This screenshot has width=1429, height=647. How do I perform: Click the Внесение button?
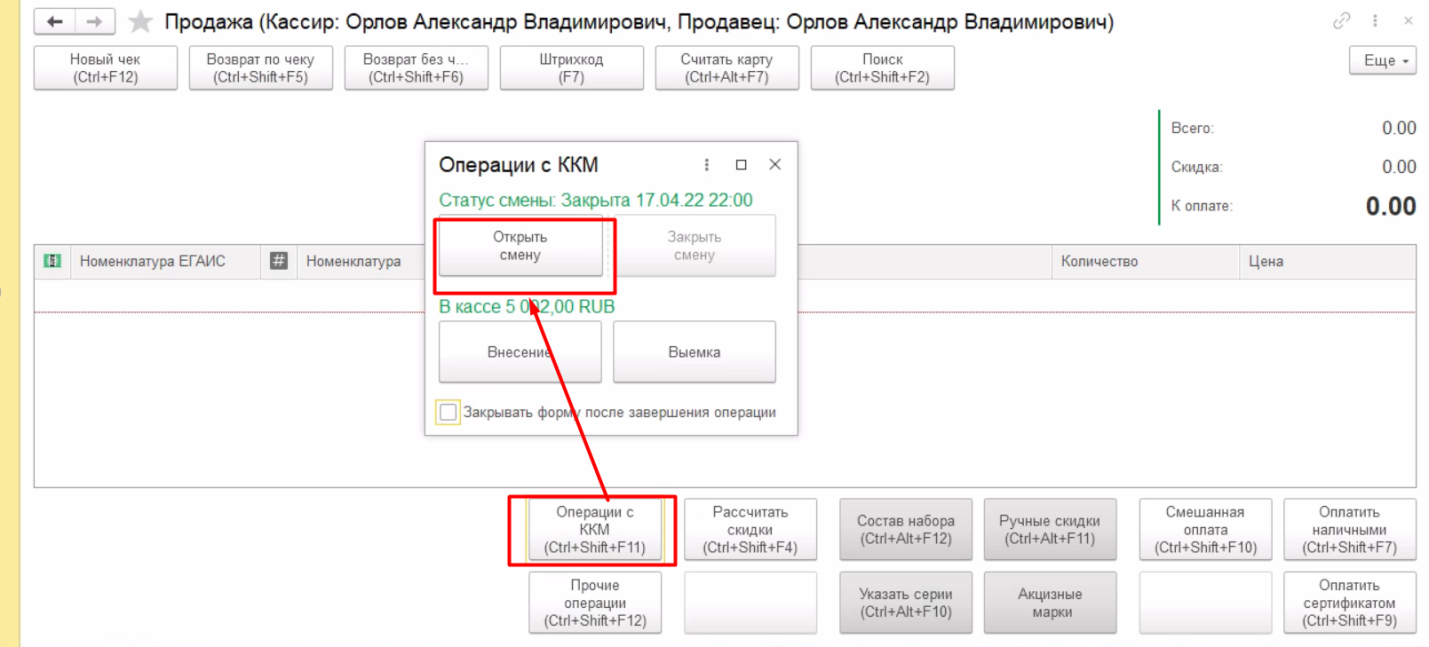[520, 352]
